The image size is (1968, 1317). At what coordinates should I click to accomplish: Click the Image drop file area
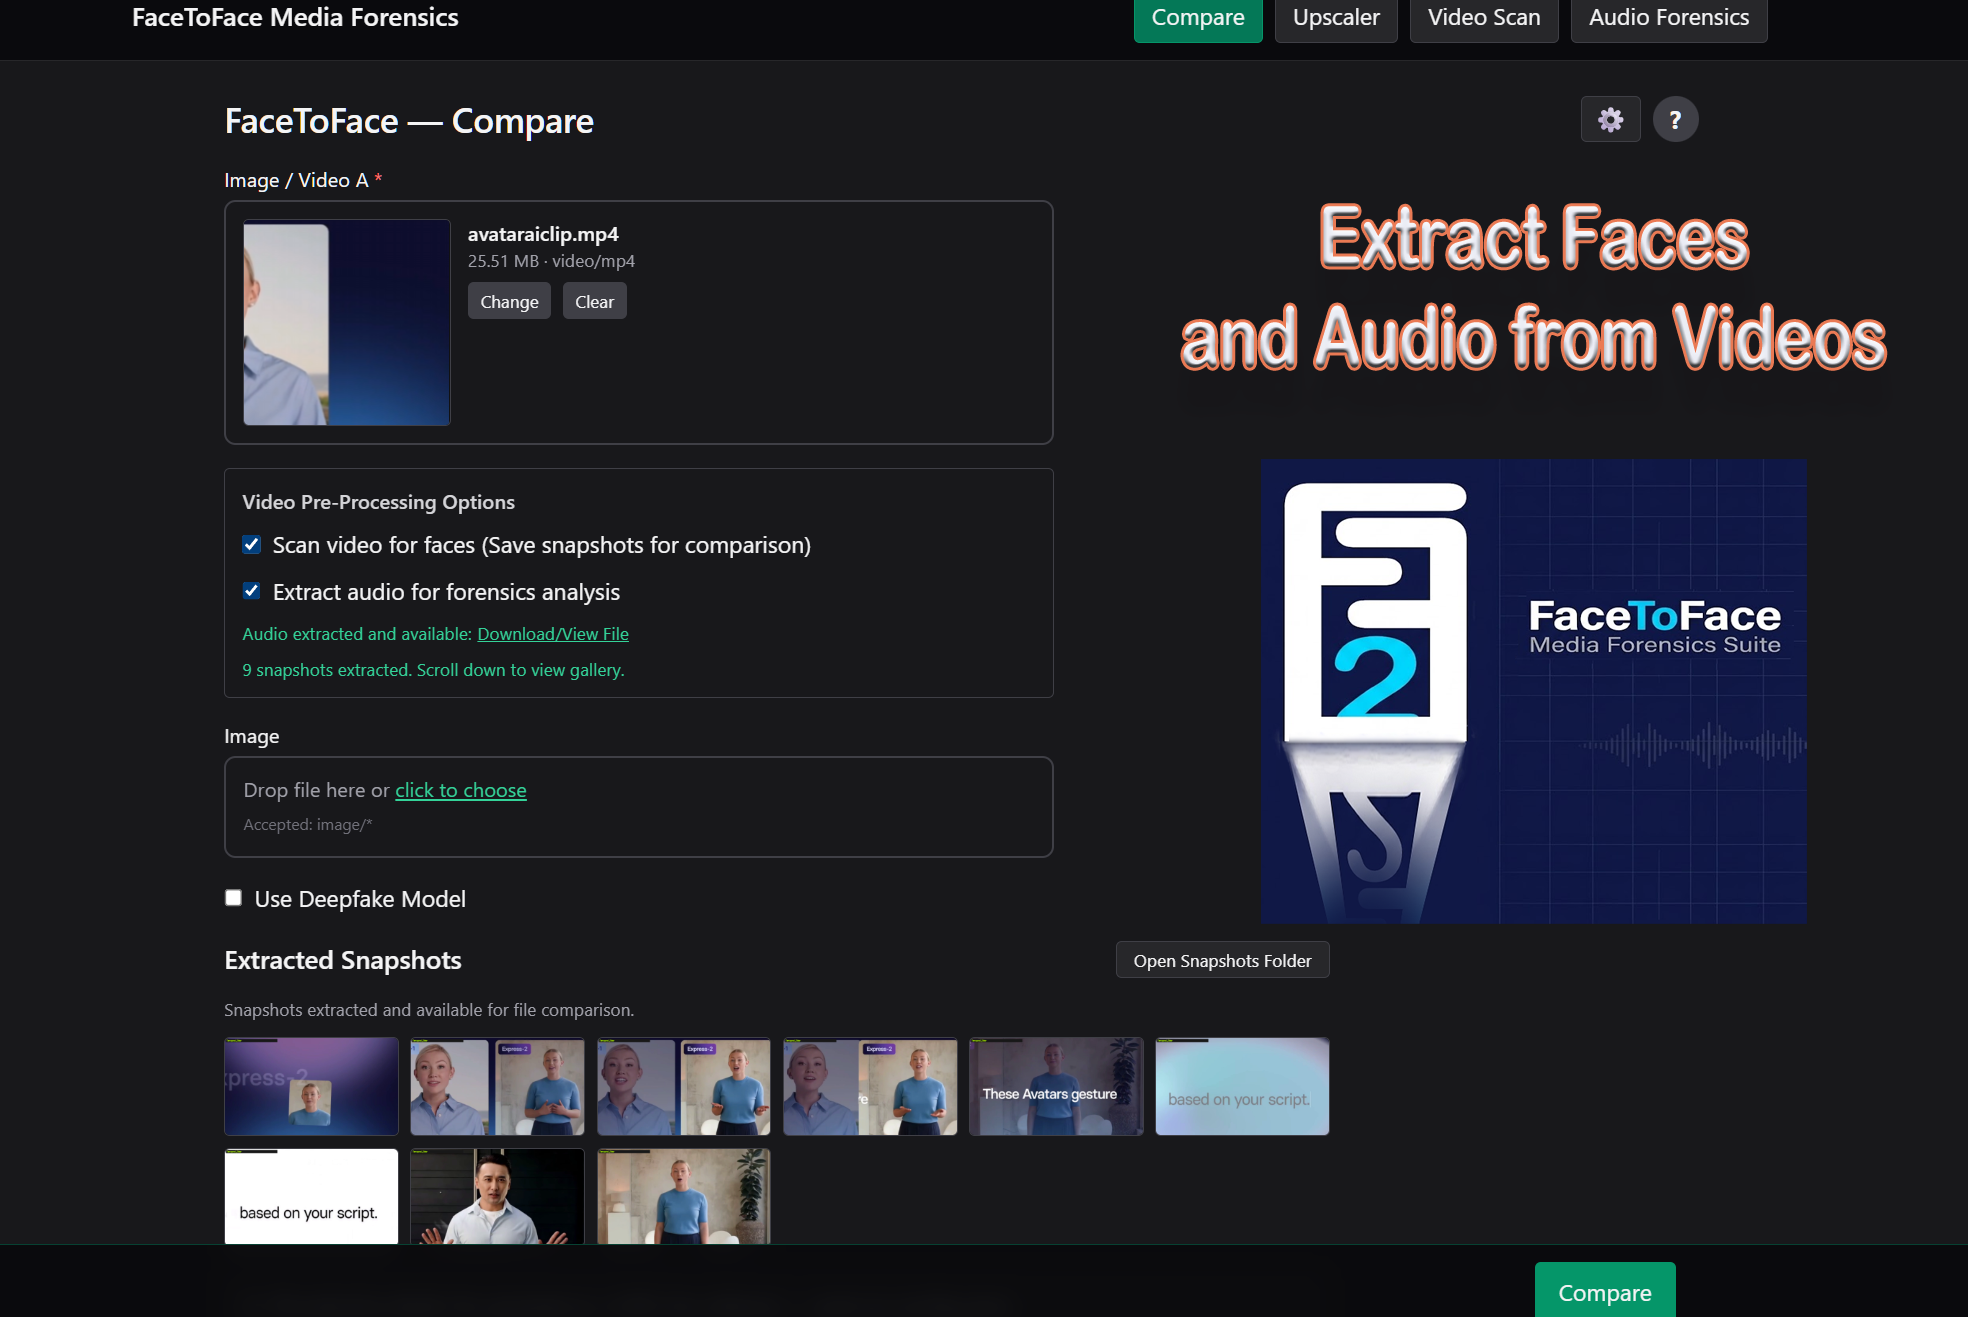tap(639, 807)
